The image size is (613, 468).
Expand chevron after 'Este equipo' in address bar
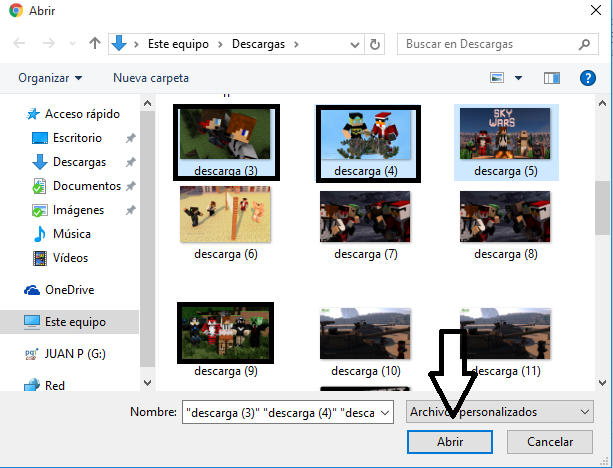tap(220, 44)
